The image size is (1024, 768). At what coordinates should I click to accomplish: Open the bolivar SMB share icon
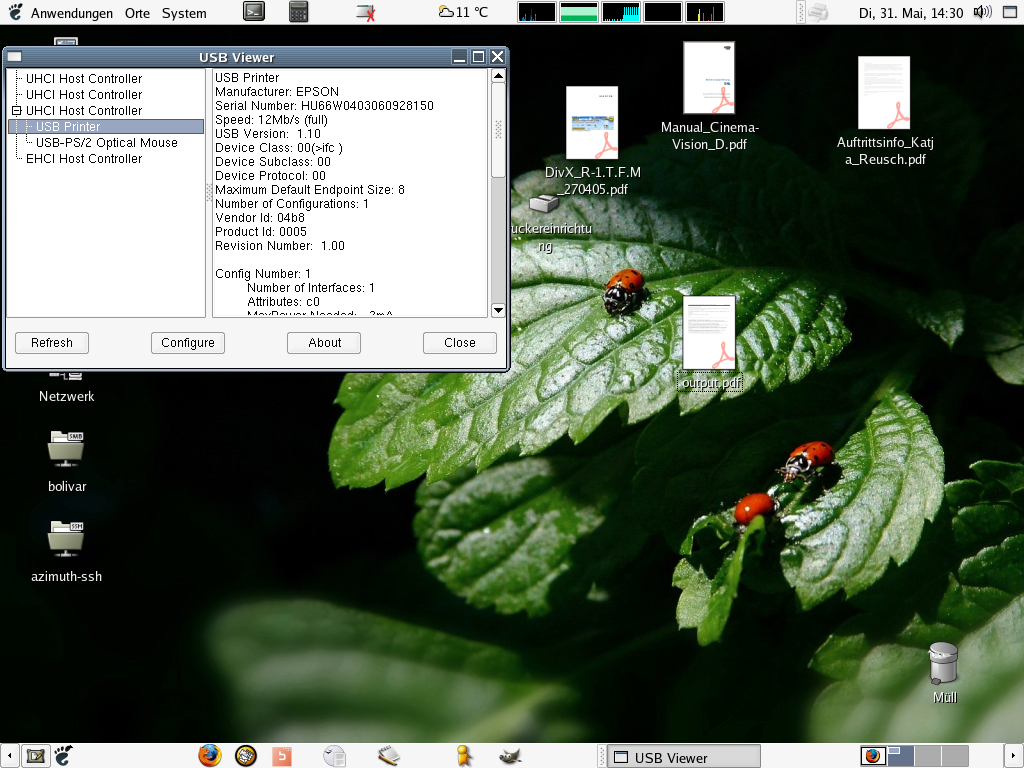tap(66, 449)
